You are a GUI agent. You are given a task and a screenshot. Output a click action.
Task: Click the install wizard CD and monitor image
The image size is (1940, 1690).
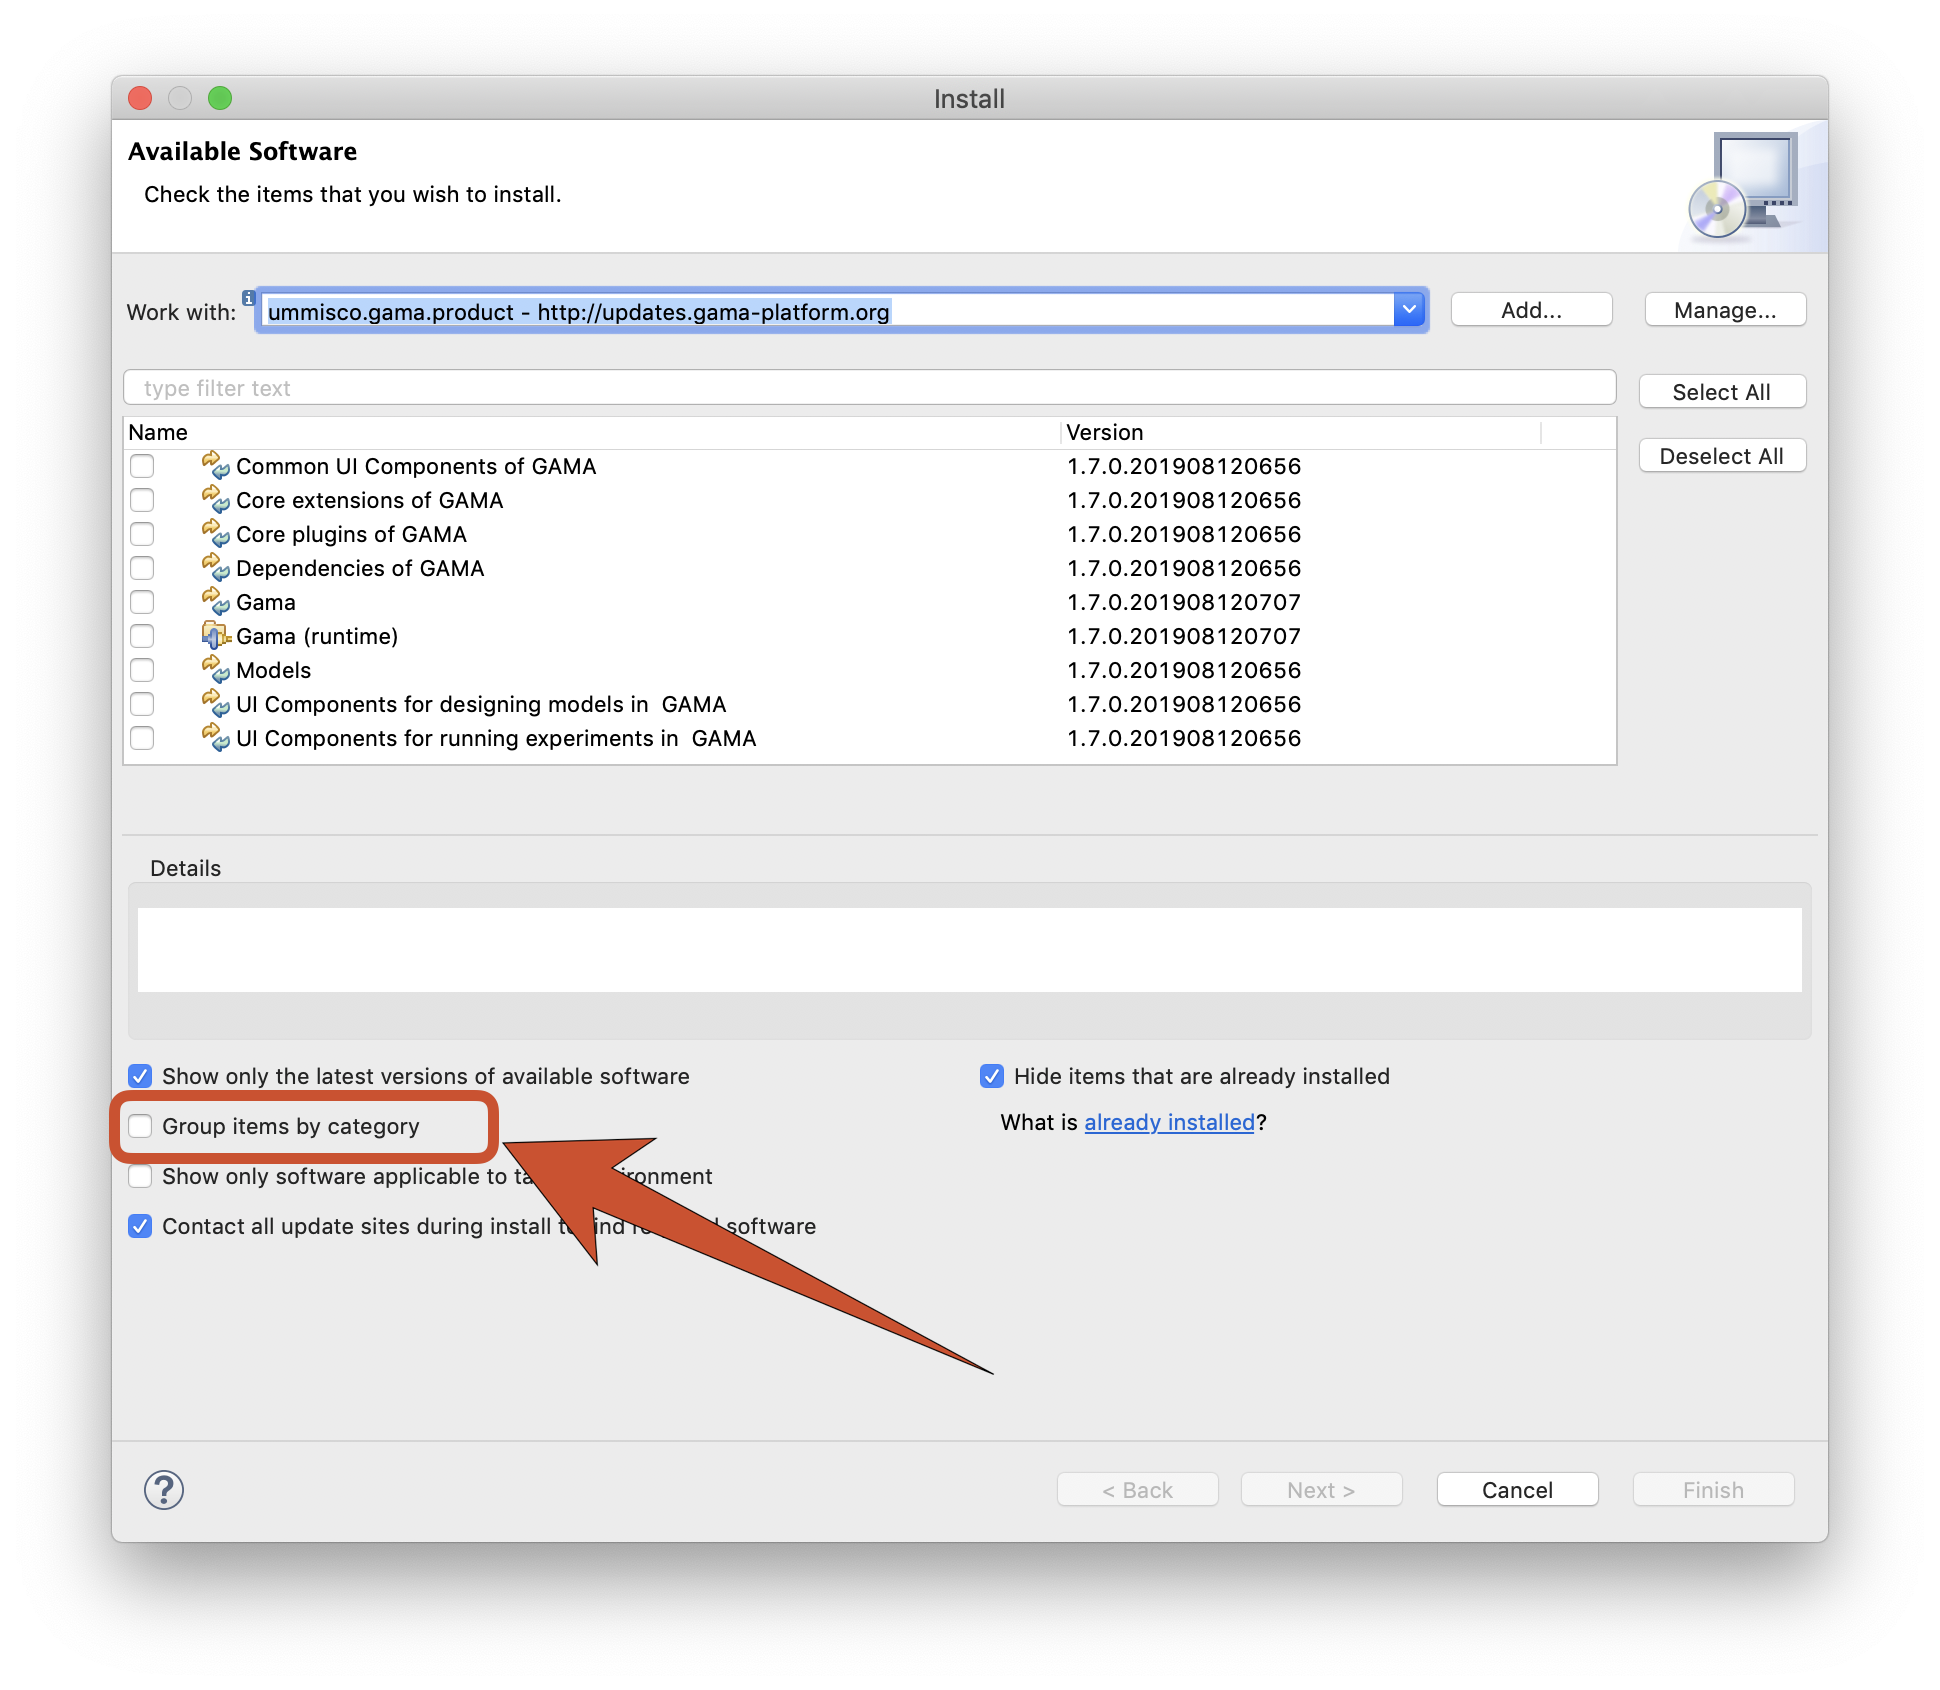1745,186
